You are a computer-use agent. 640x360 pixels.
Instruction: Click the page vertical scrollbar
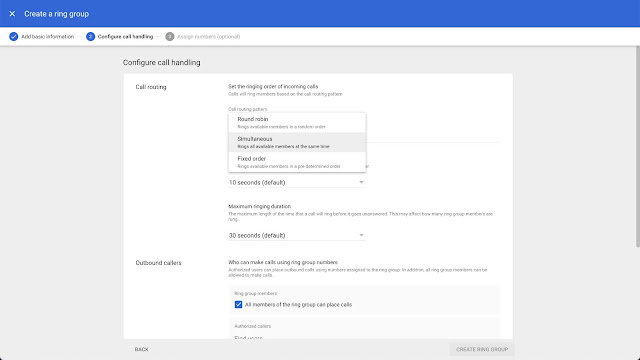[638, 147]
